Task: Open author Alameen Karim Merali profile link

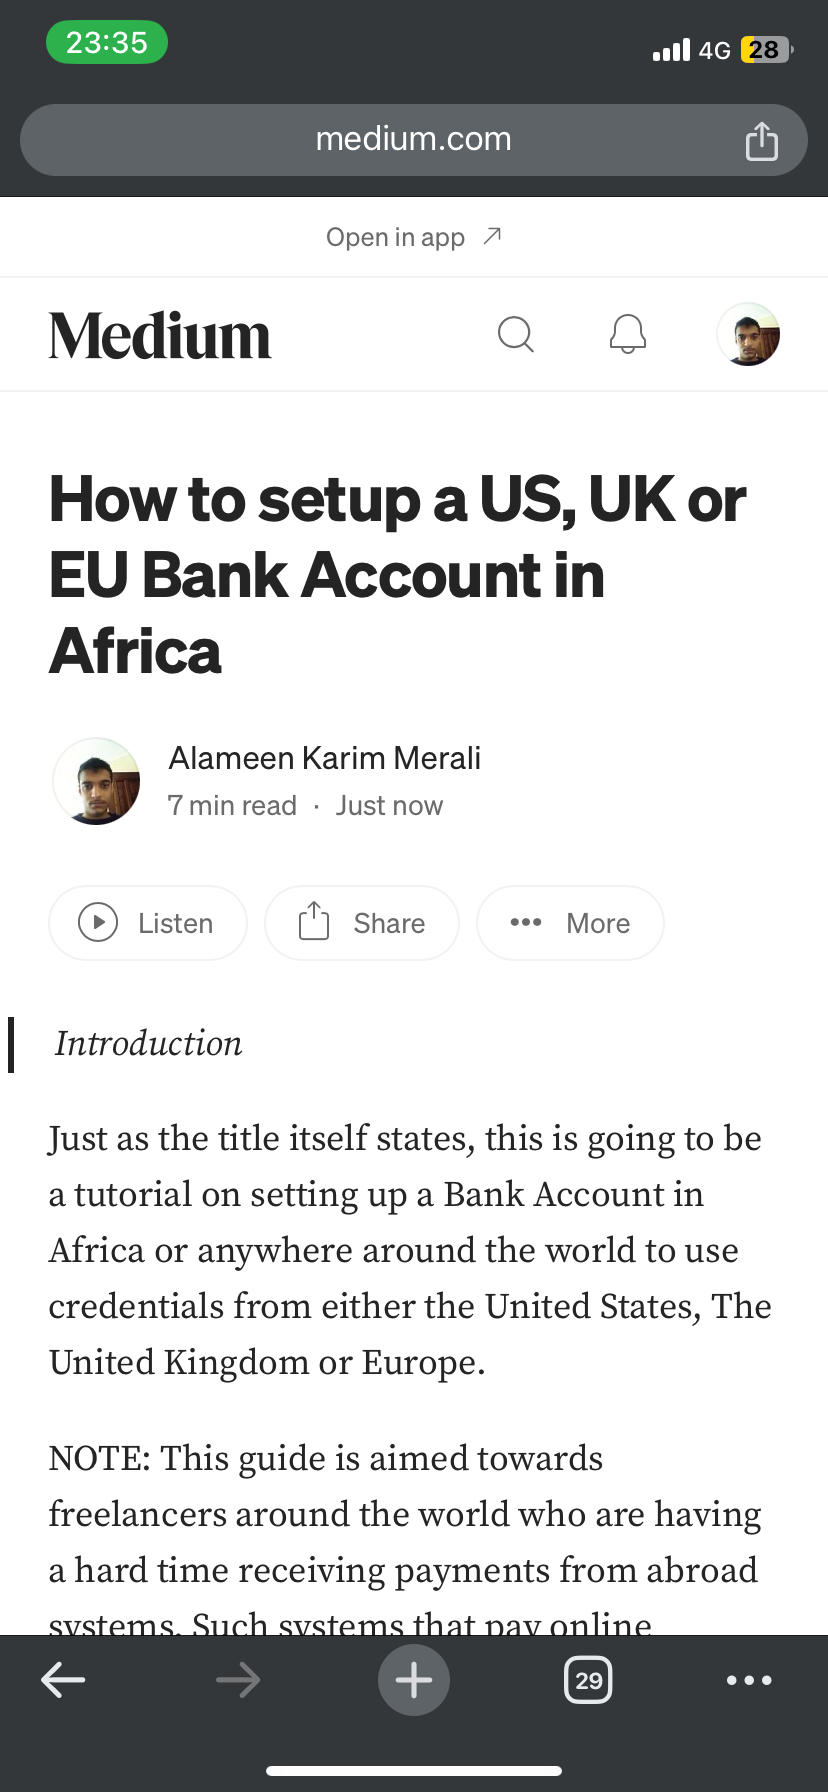Action: pyautogui.click(x=324, y=758)
